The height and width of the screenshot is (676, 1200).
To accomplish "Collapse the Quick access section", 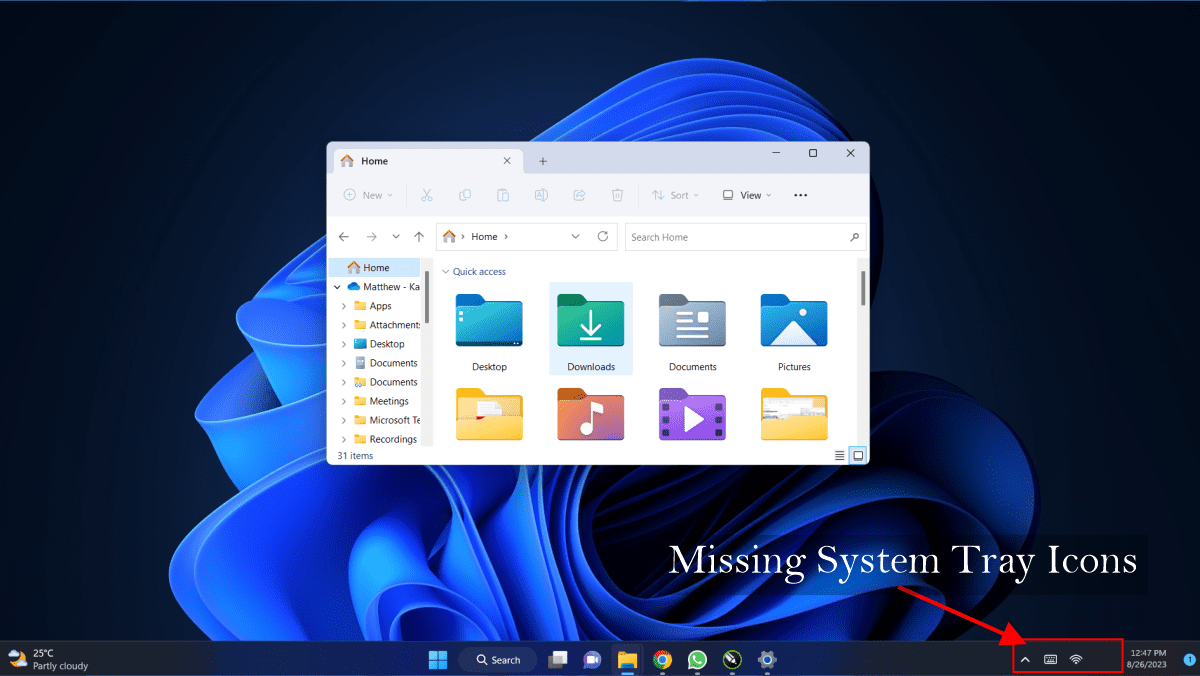I will pos(446,271).
